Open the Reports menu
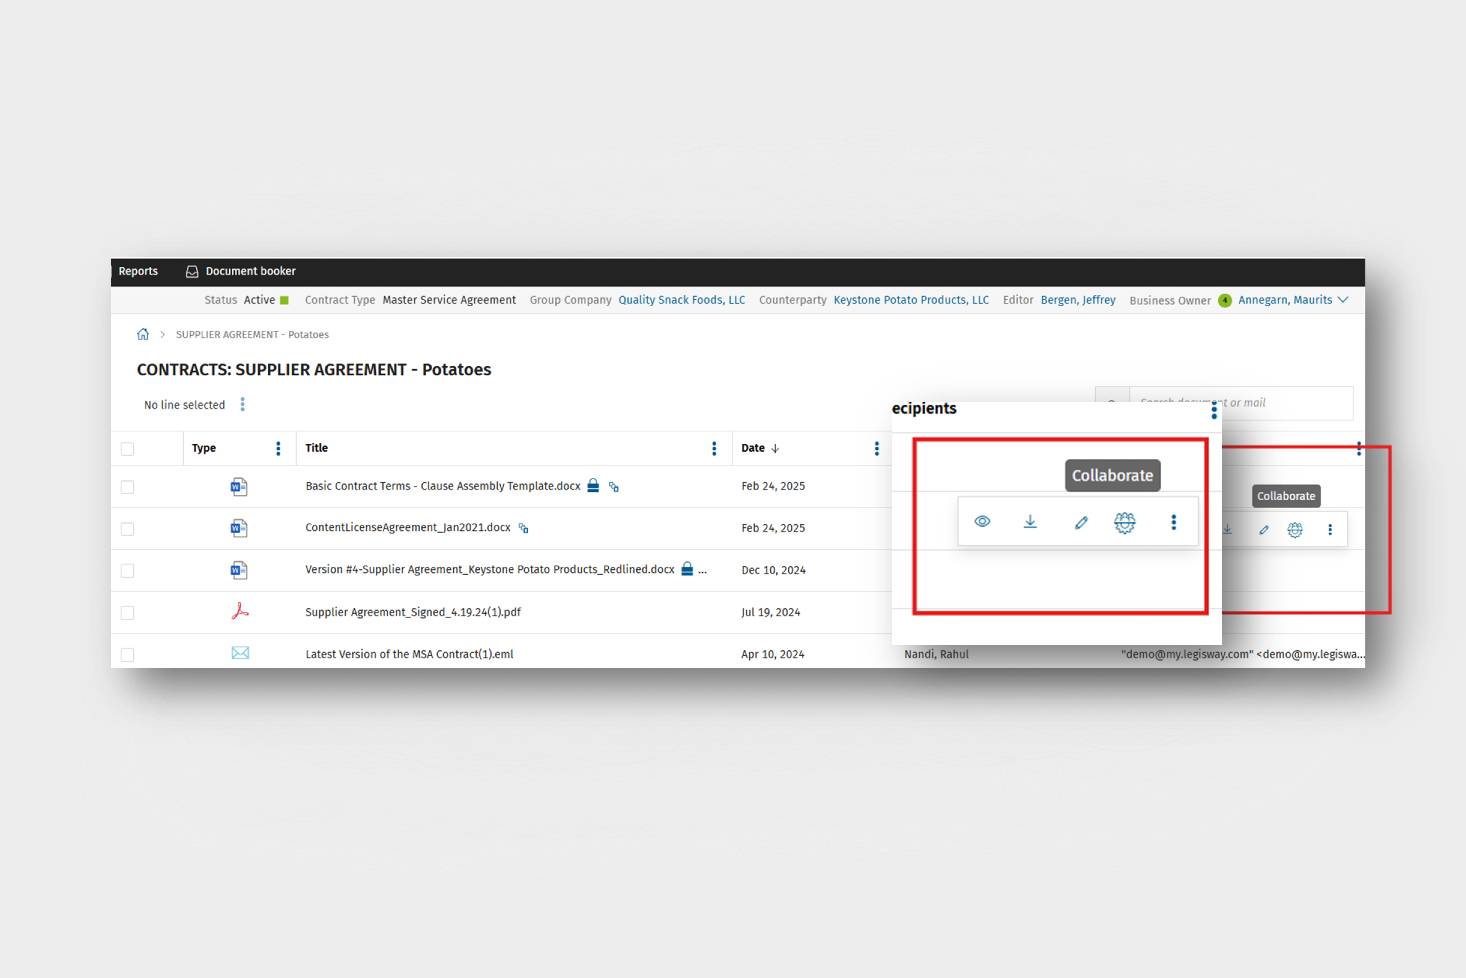Screen dimensions: 1466x978 138,272
